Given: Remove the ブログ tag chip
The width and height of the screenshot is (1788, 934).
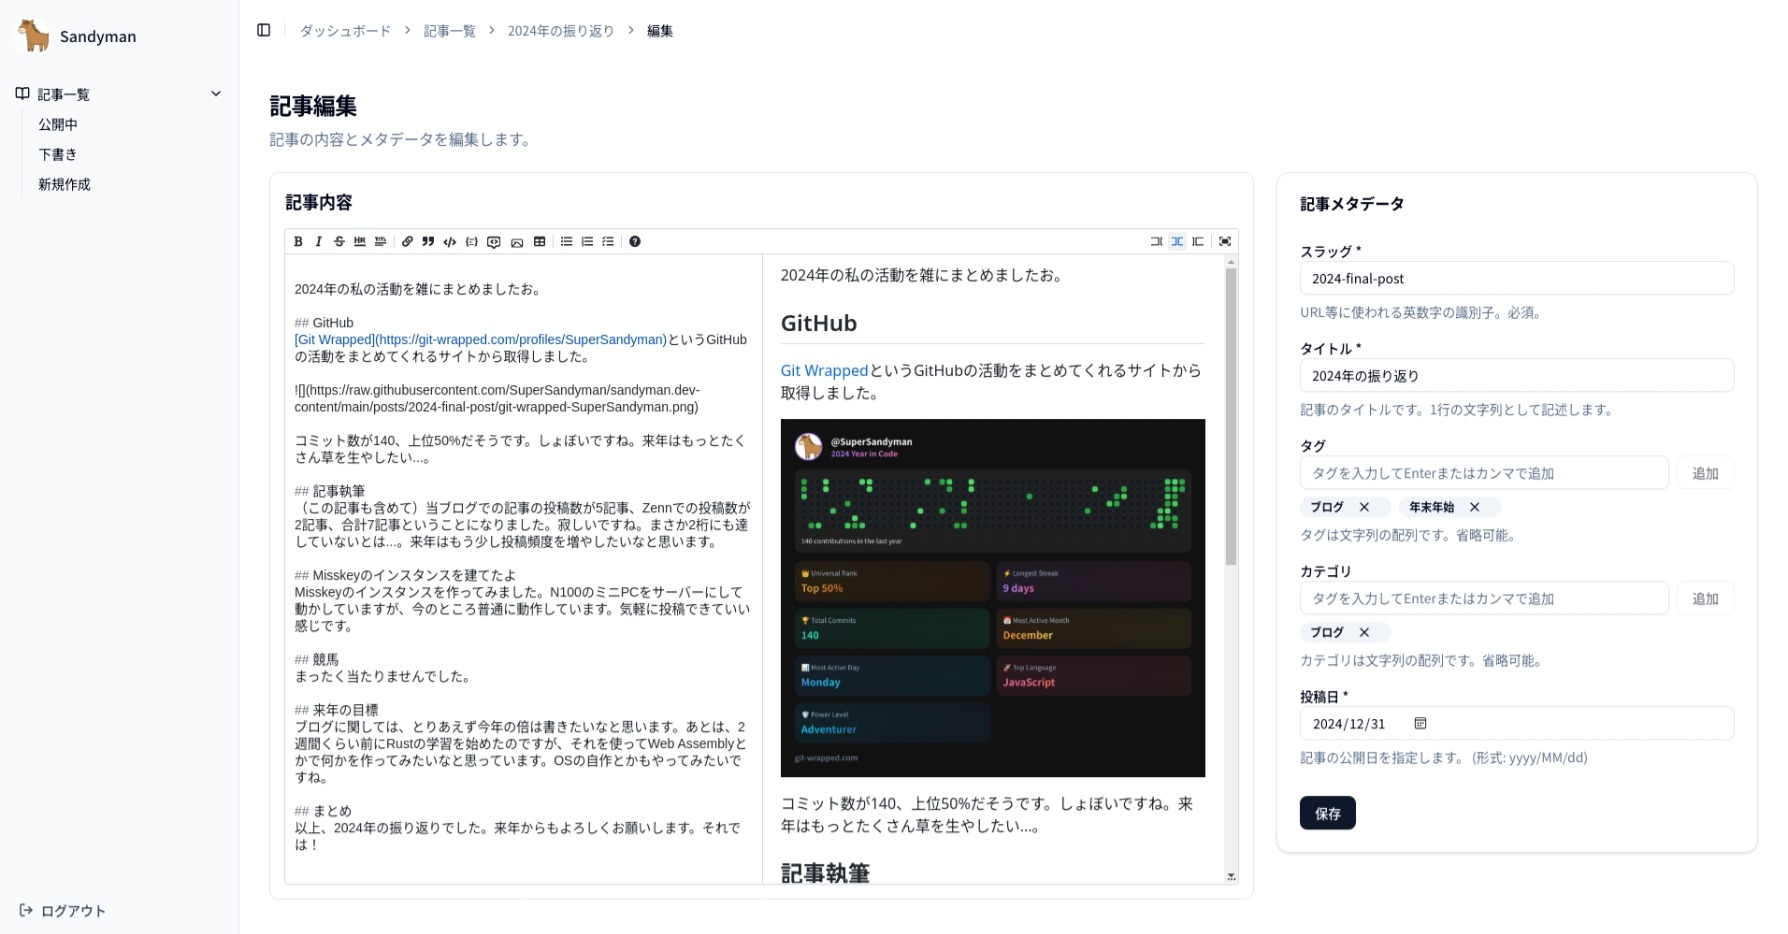Looking at the screenshot, I should coord(1364,507).
